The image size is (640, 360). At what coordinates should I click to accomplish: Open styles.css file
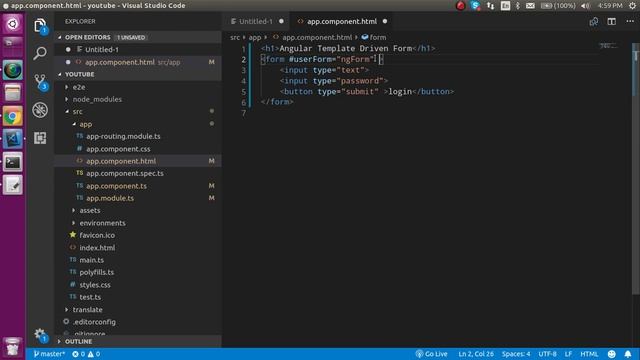click(138, 285)
